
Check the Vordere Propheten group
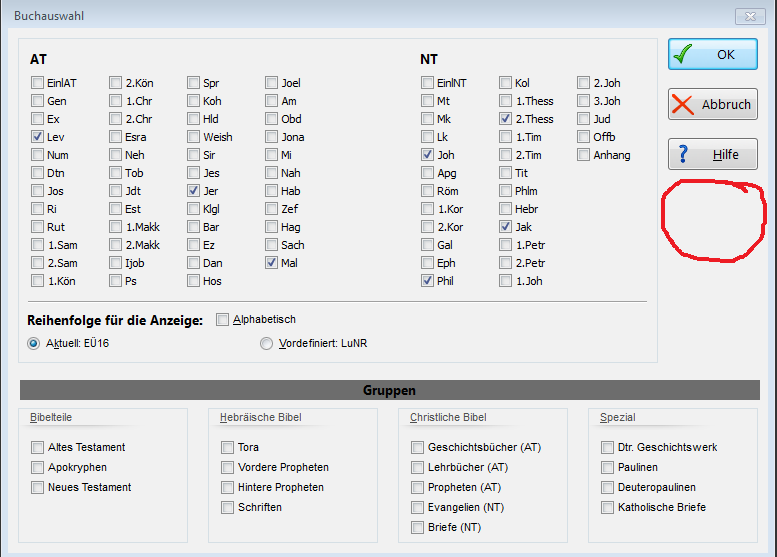click(227, 467)
